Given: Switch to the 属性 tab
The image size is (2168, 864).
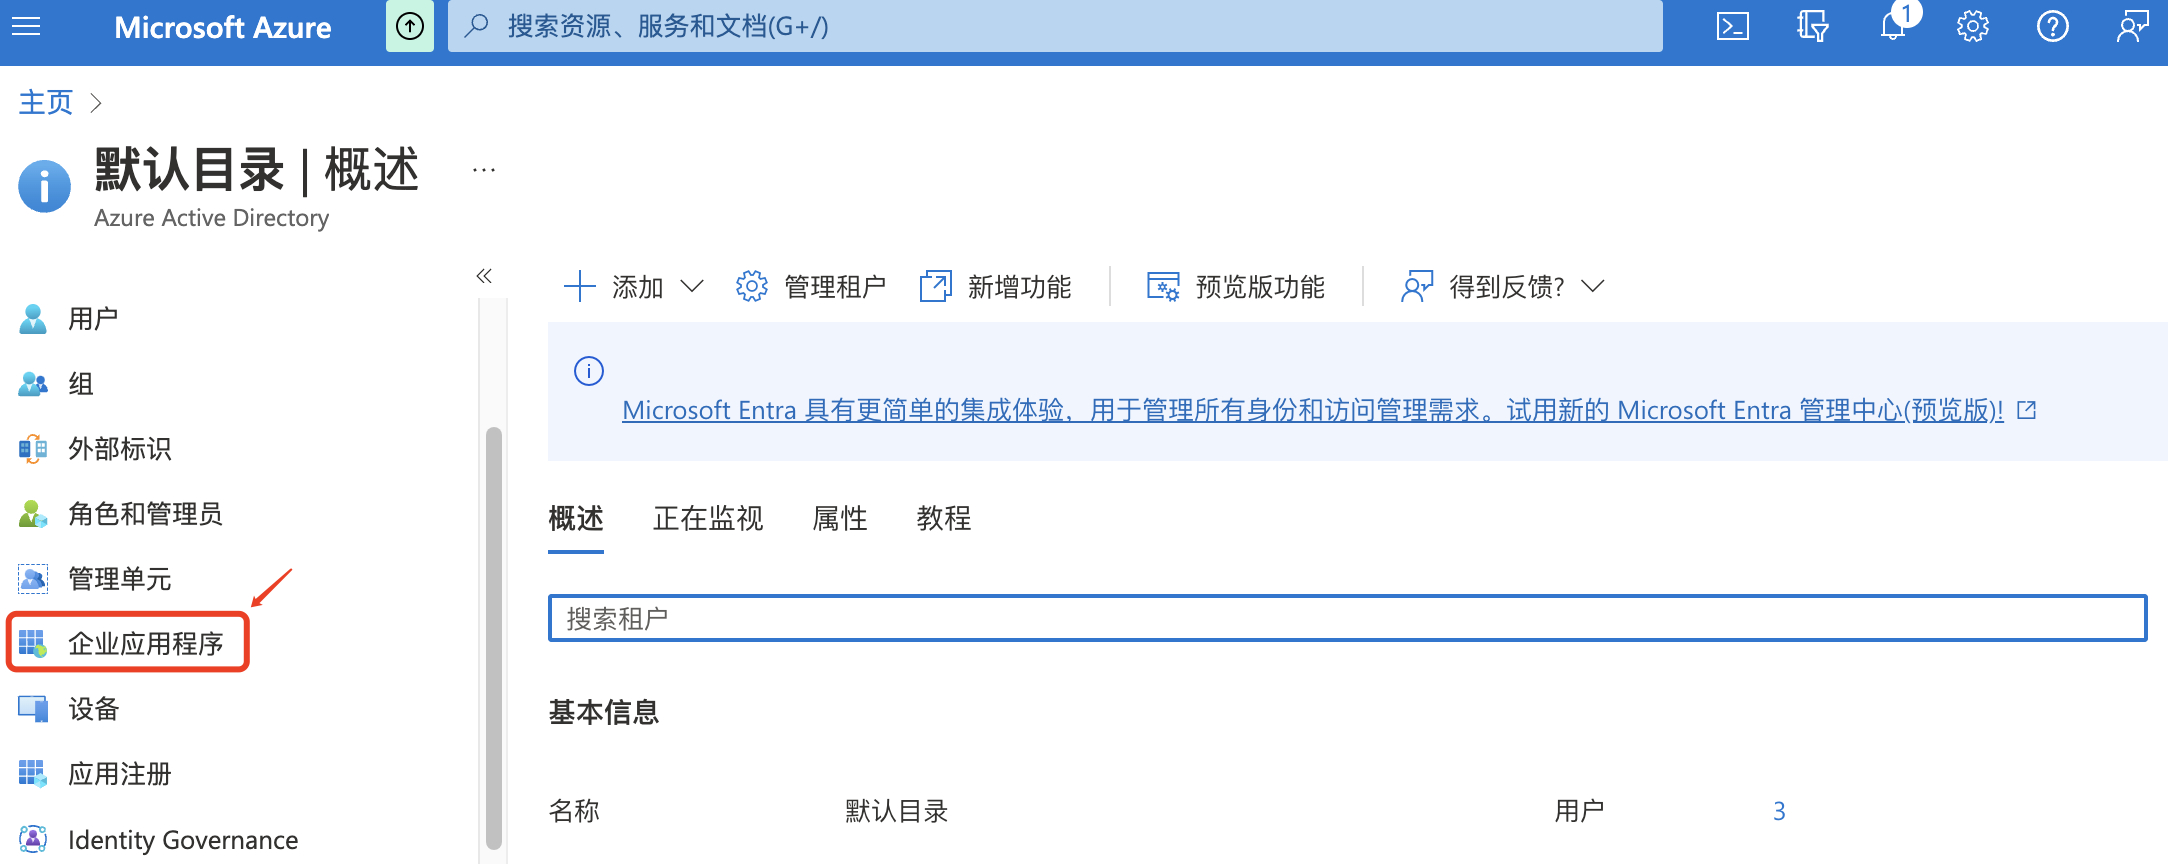Looking at the screenshot, I should coord(840,519).
